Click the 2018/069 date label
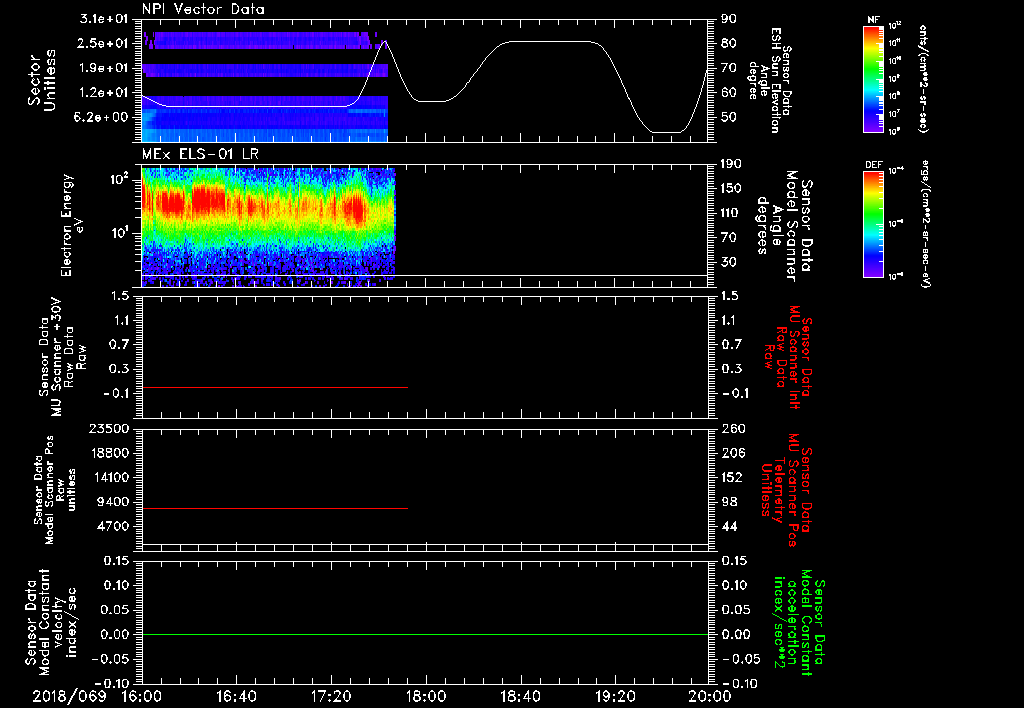 click(70, 696)
